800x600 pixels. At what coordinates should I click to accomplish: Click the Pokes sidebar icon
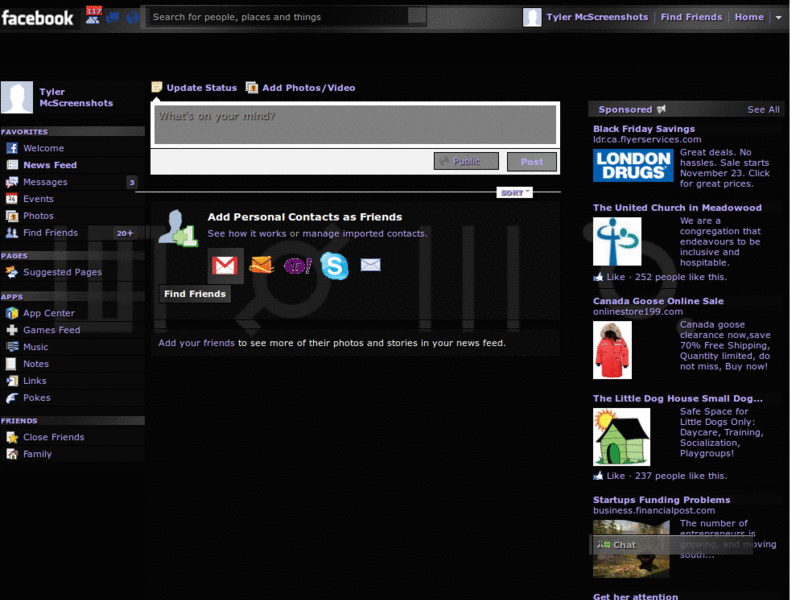(x=12, y=398)
